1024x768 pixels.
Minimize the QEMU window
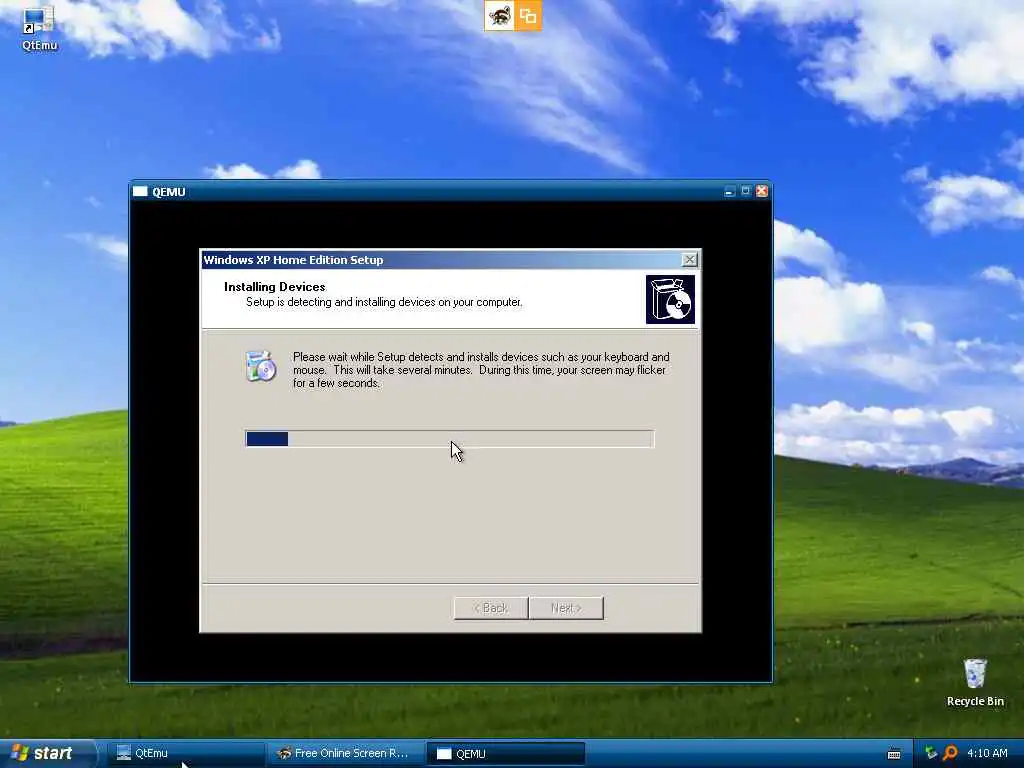click(729, 191)
